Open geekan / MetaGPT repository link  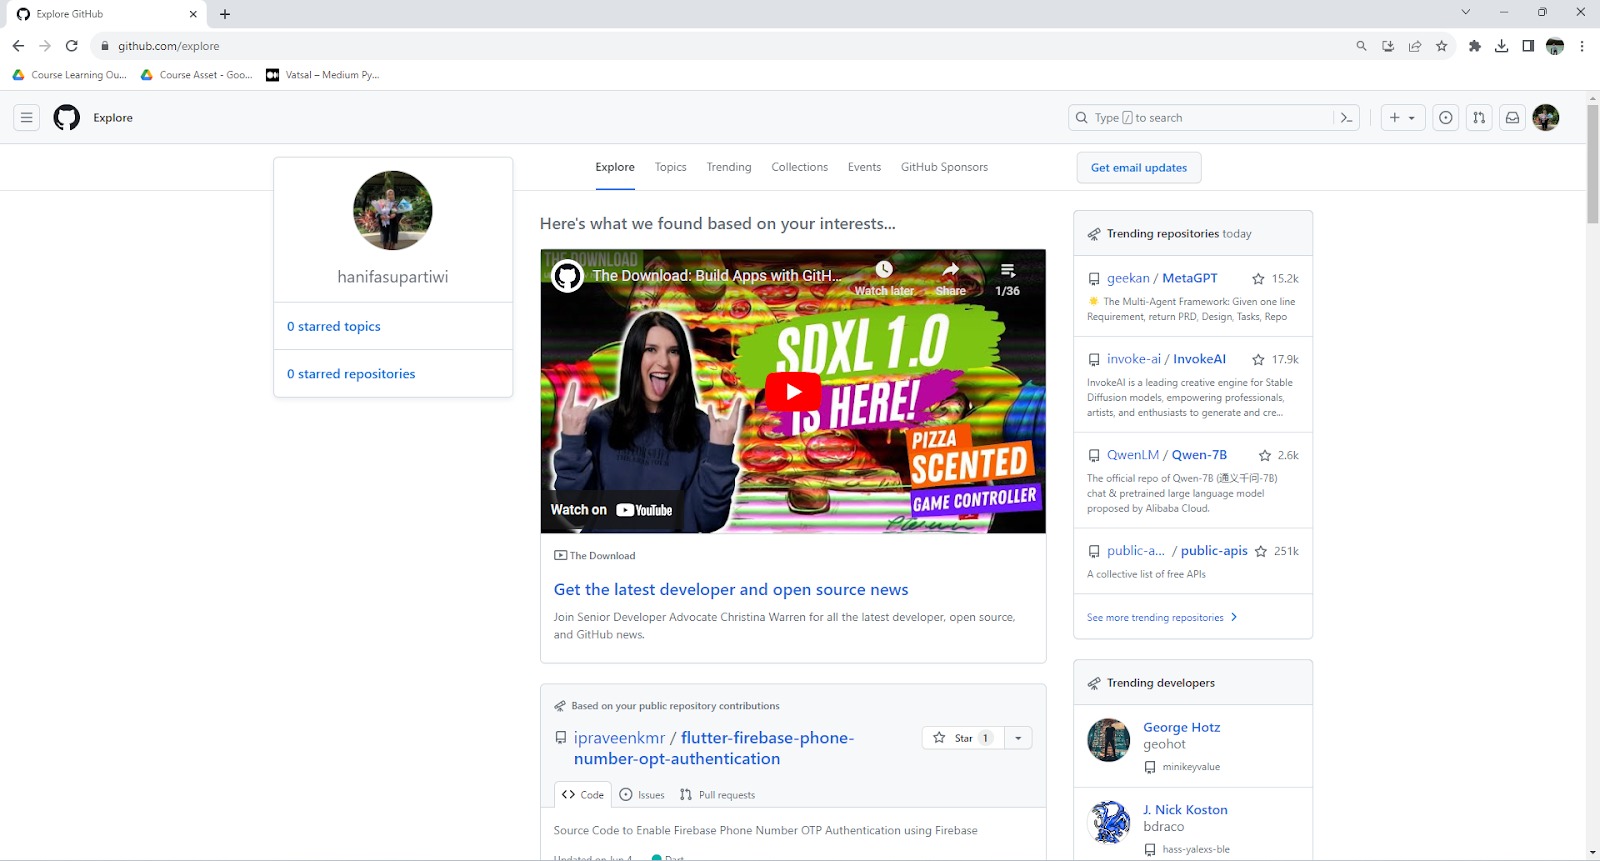(1162, 279)
